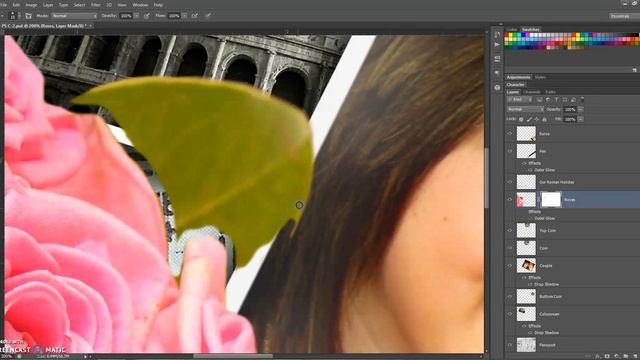Hide the Top Coin layer eye icon

[x=510, y=230]
